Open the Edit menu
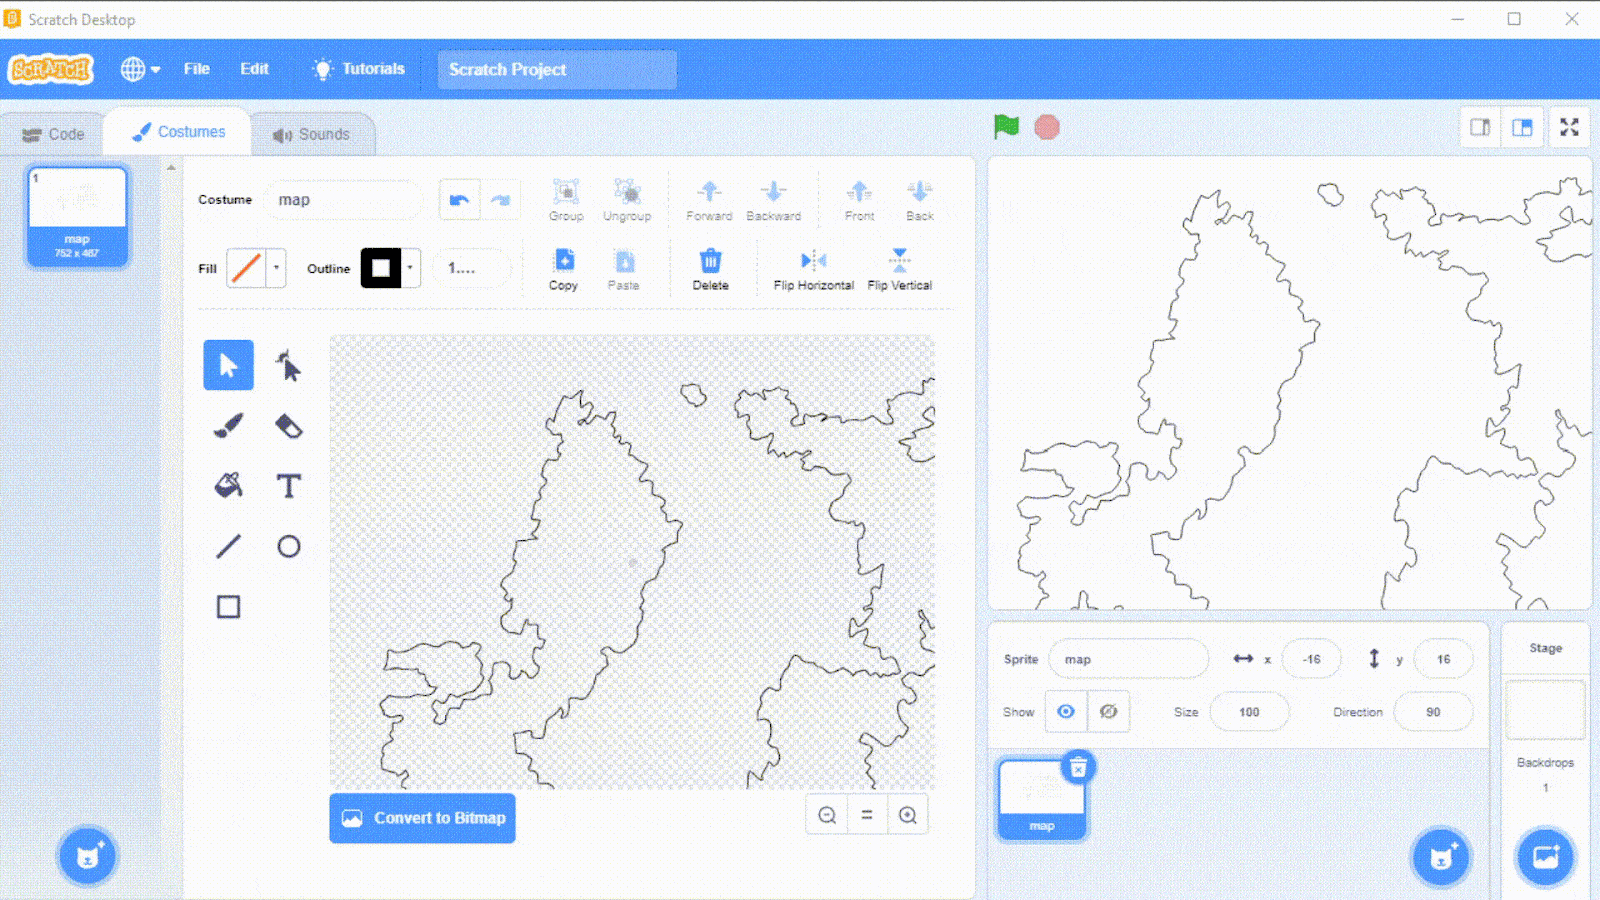1600x900 pixels. pyautogui.click(x=254, y=69)
